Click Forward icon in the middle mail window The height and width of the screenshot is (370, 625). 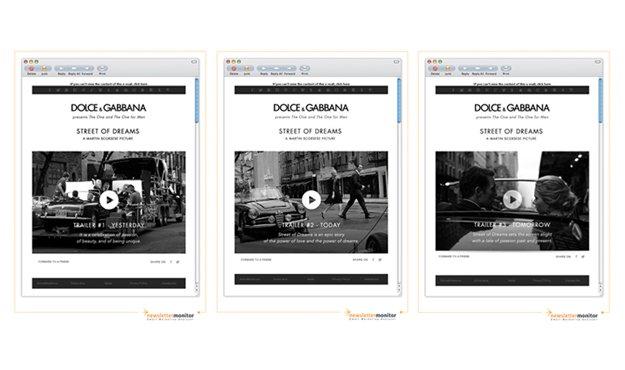pyautogui.click(x=290, y=69)
